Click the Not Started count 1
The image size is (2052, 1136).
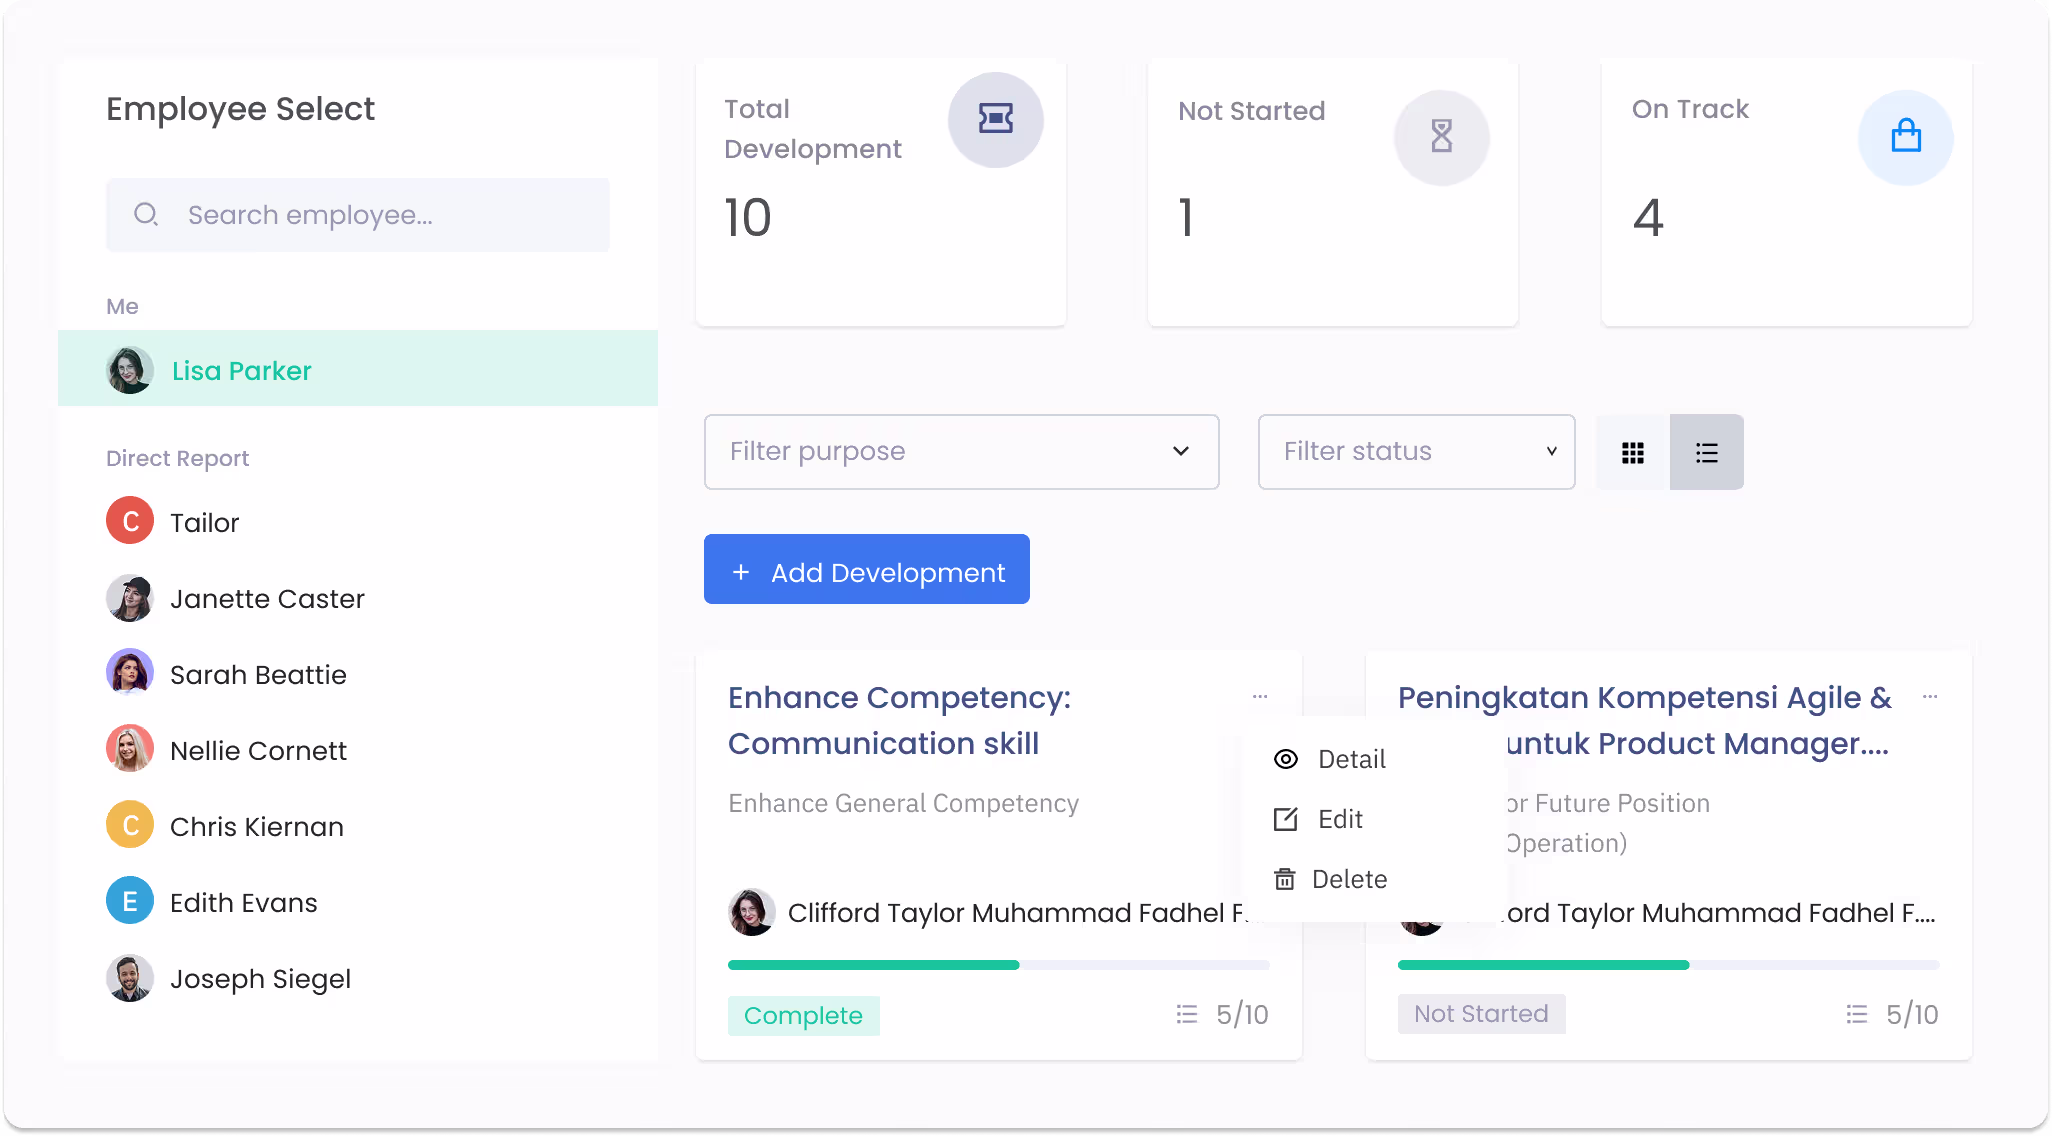point(1186,218)
